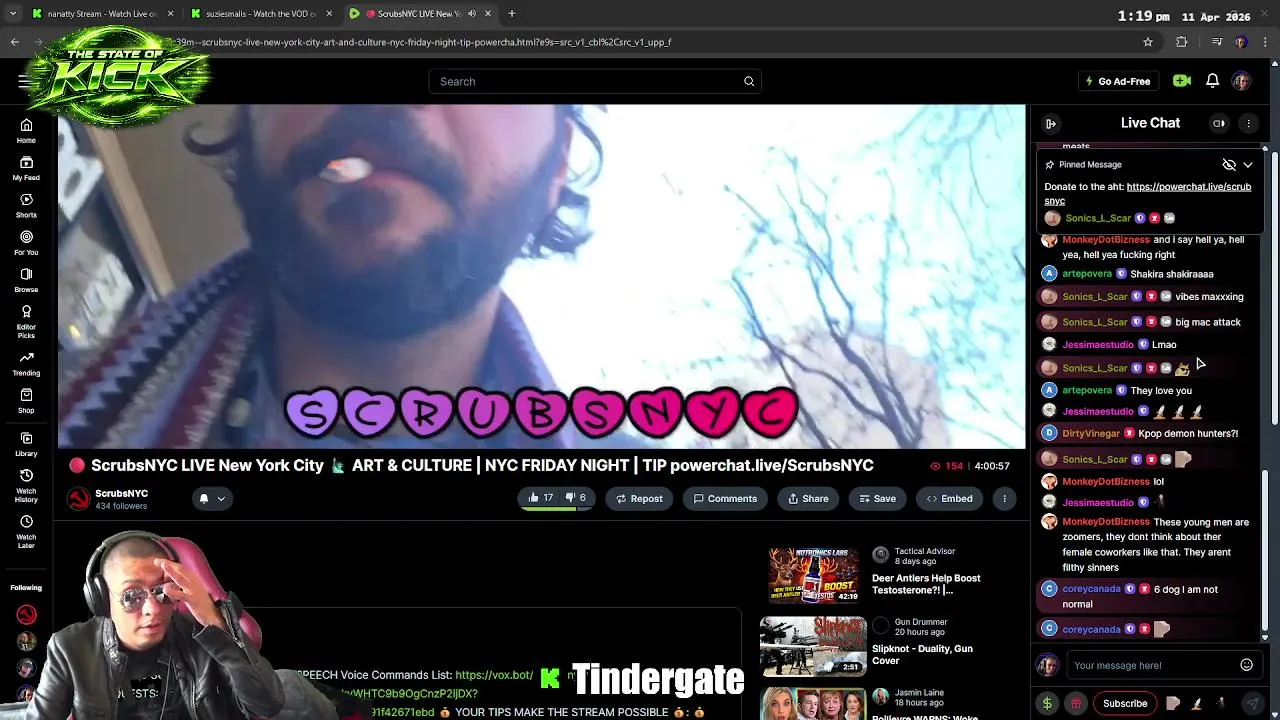Toggle the channel notification bell
Viewport: 1280px width, 720px height.
click(x=204, y=498)
